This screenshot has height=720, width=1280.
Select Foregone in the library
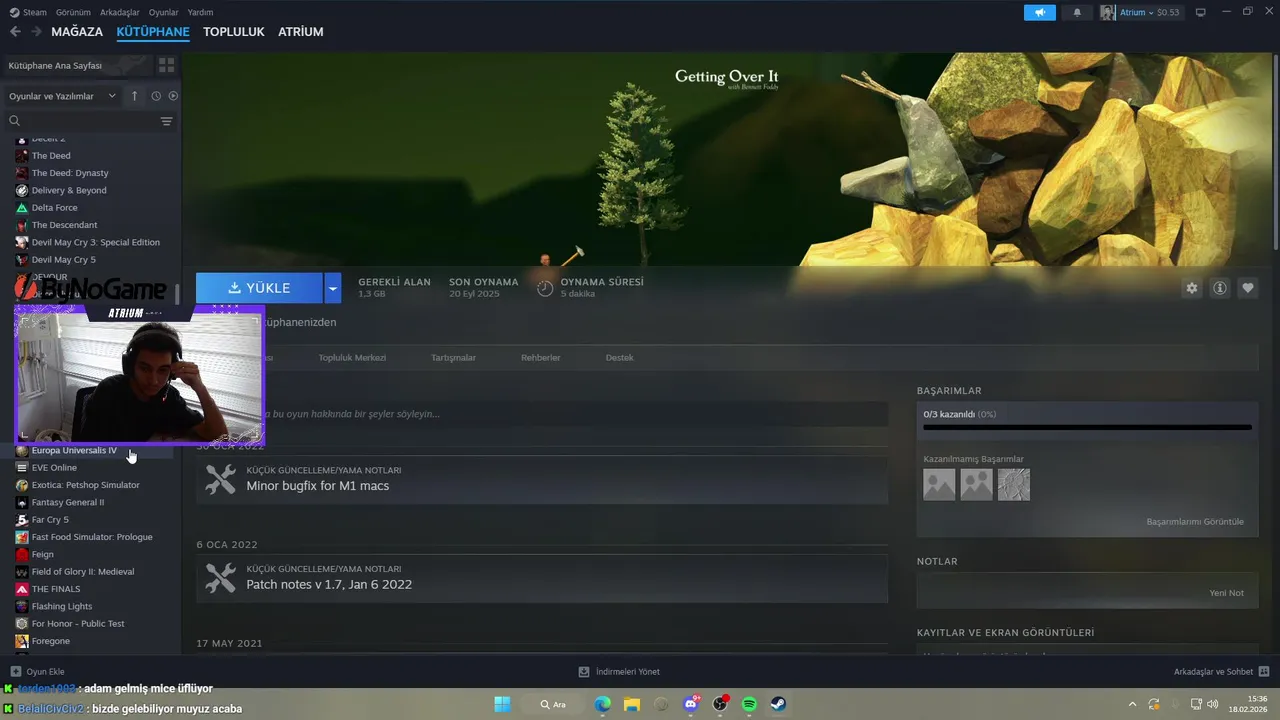[x=50, y=641]
